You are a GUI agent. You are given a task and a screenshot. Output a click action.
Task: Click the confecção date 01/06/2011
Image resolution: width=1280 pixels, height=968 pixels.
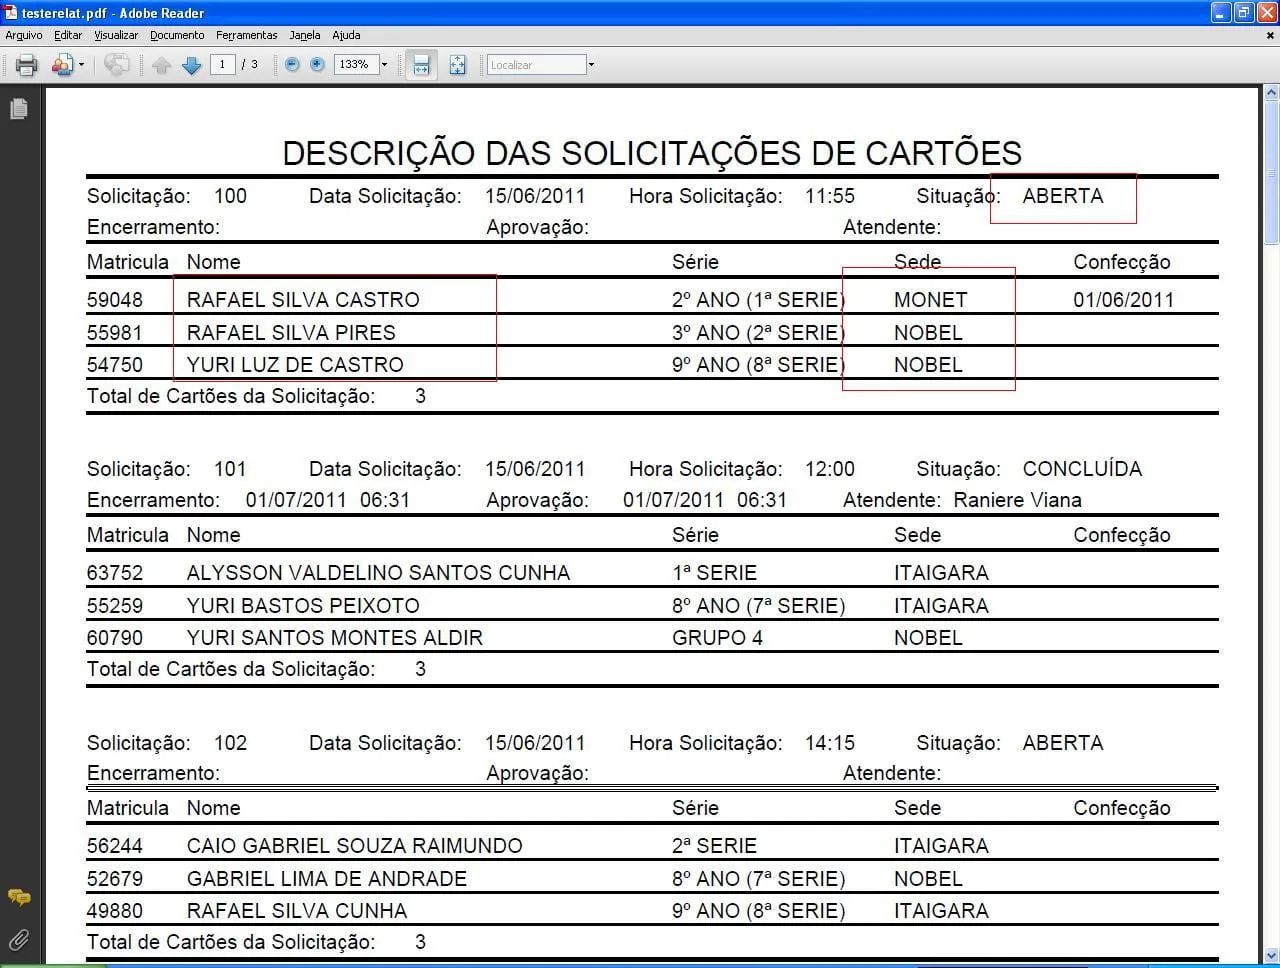click(x=1124, y=300)
